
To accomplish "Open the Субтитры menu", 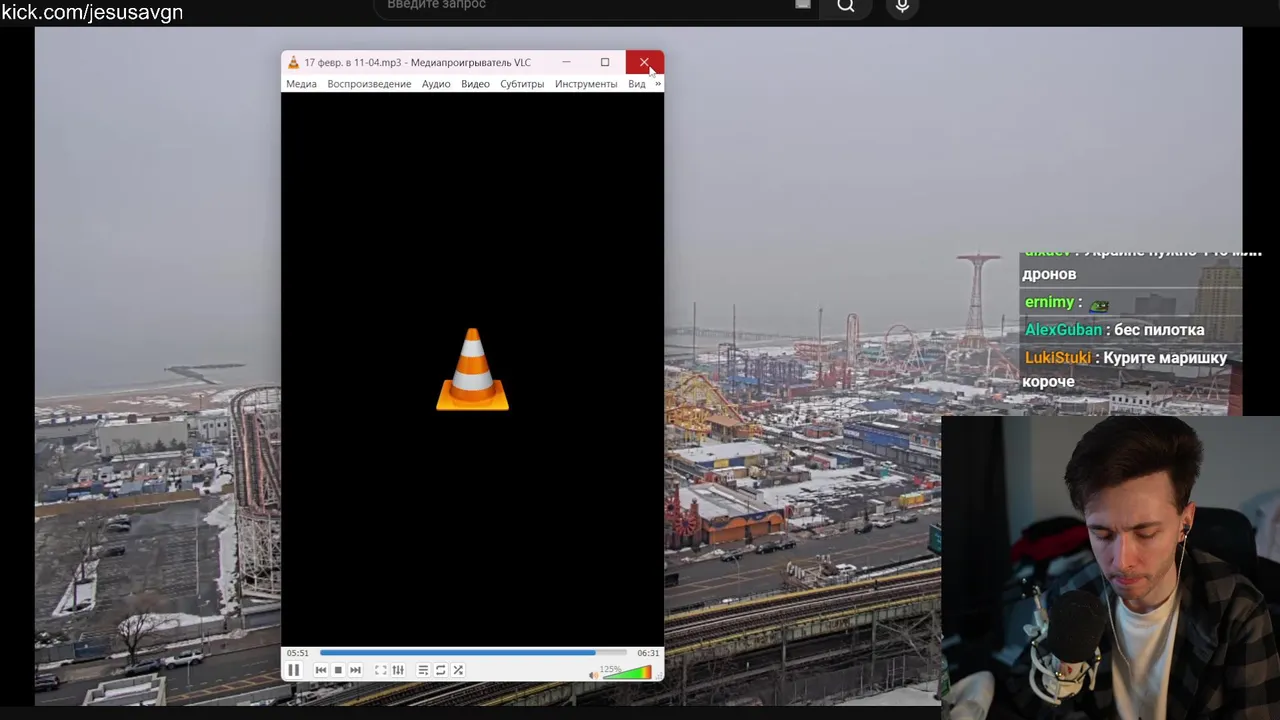I will 522,84.
